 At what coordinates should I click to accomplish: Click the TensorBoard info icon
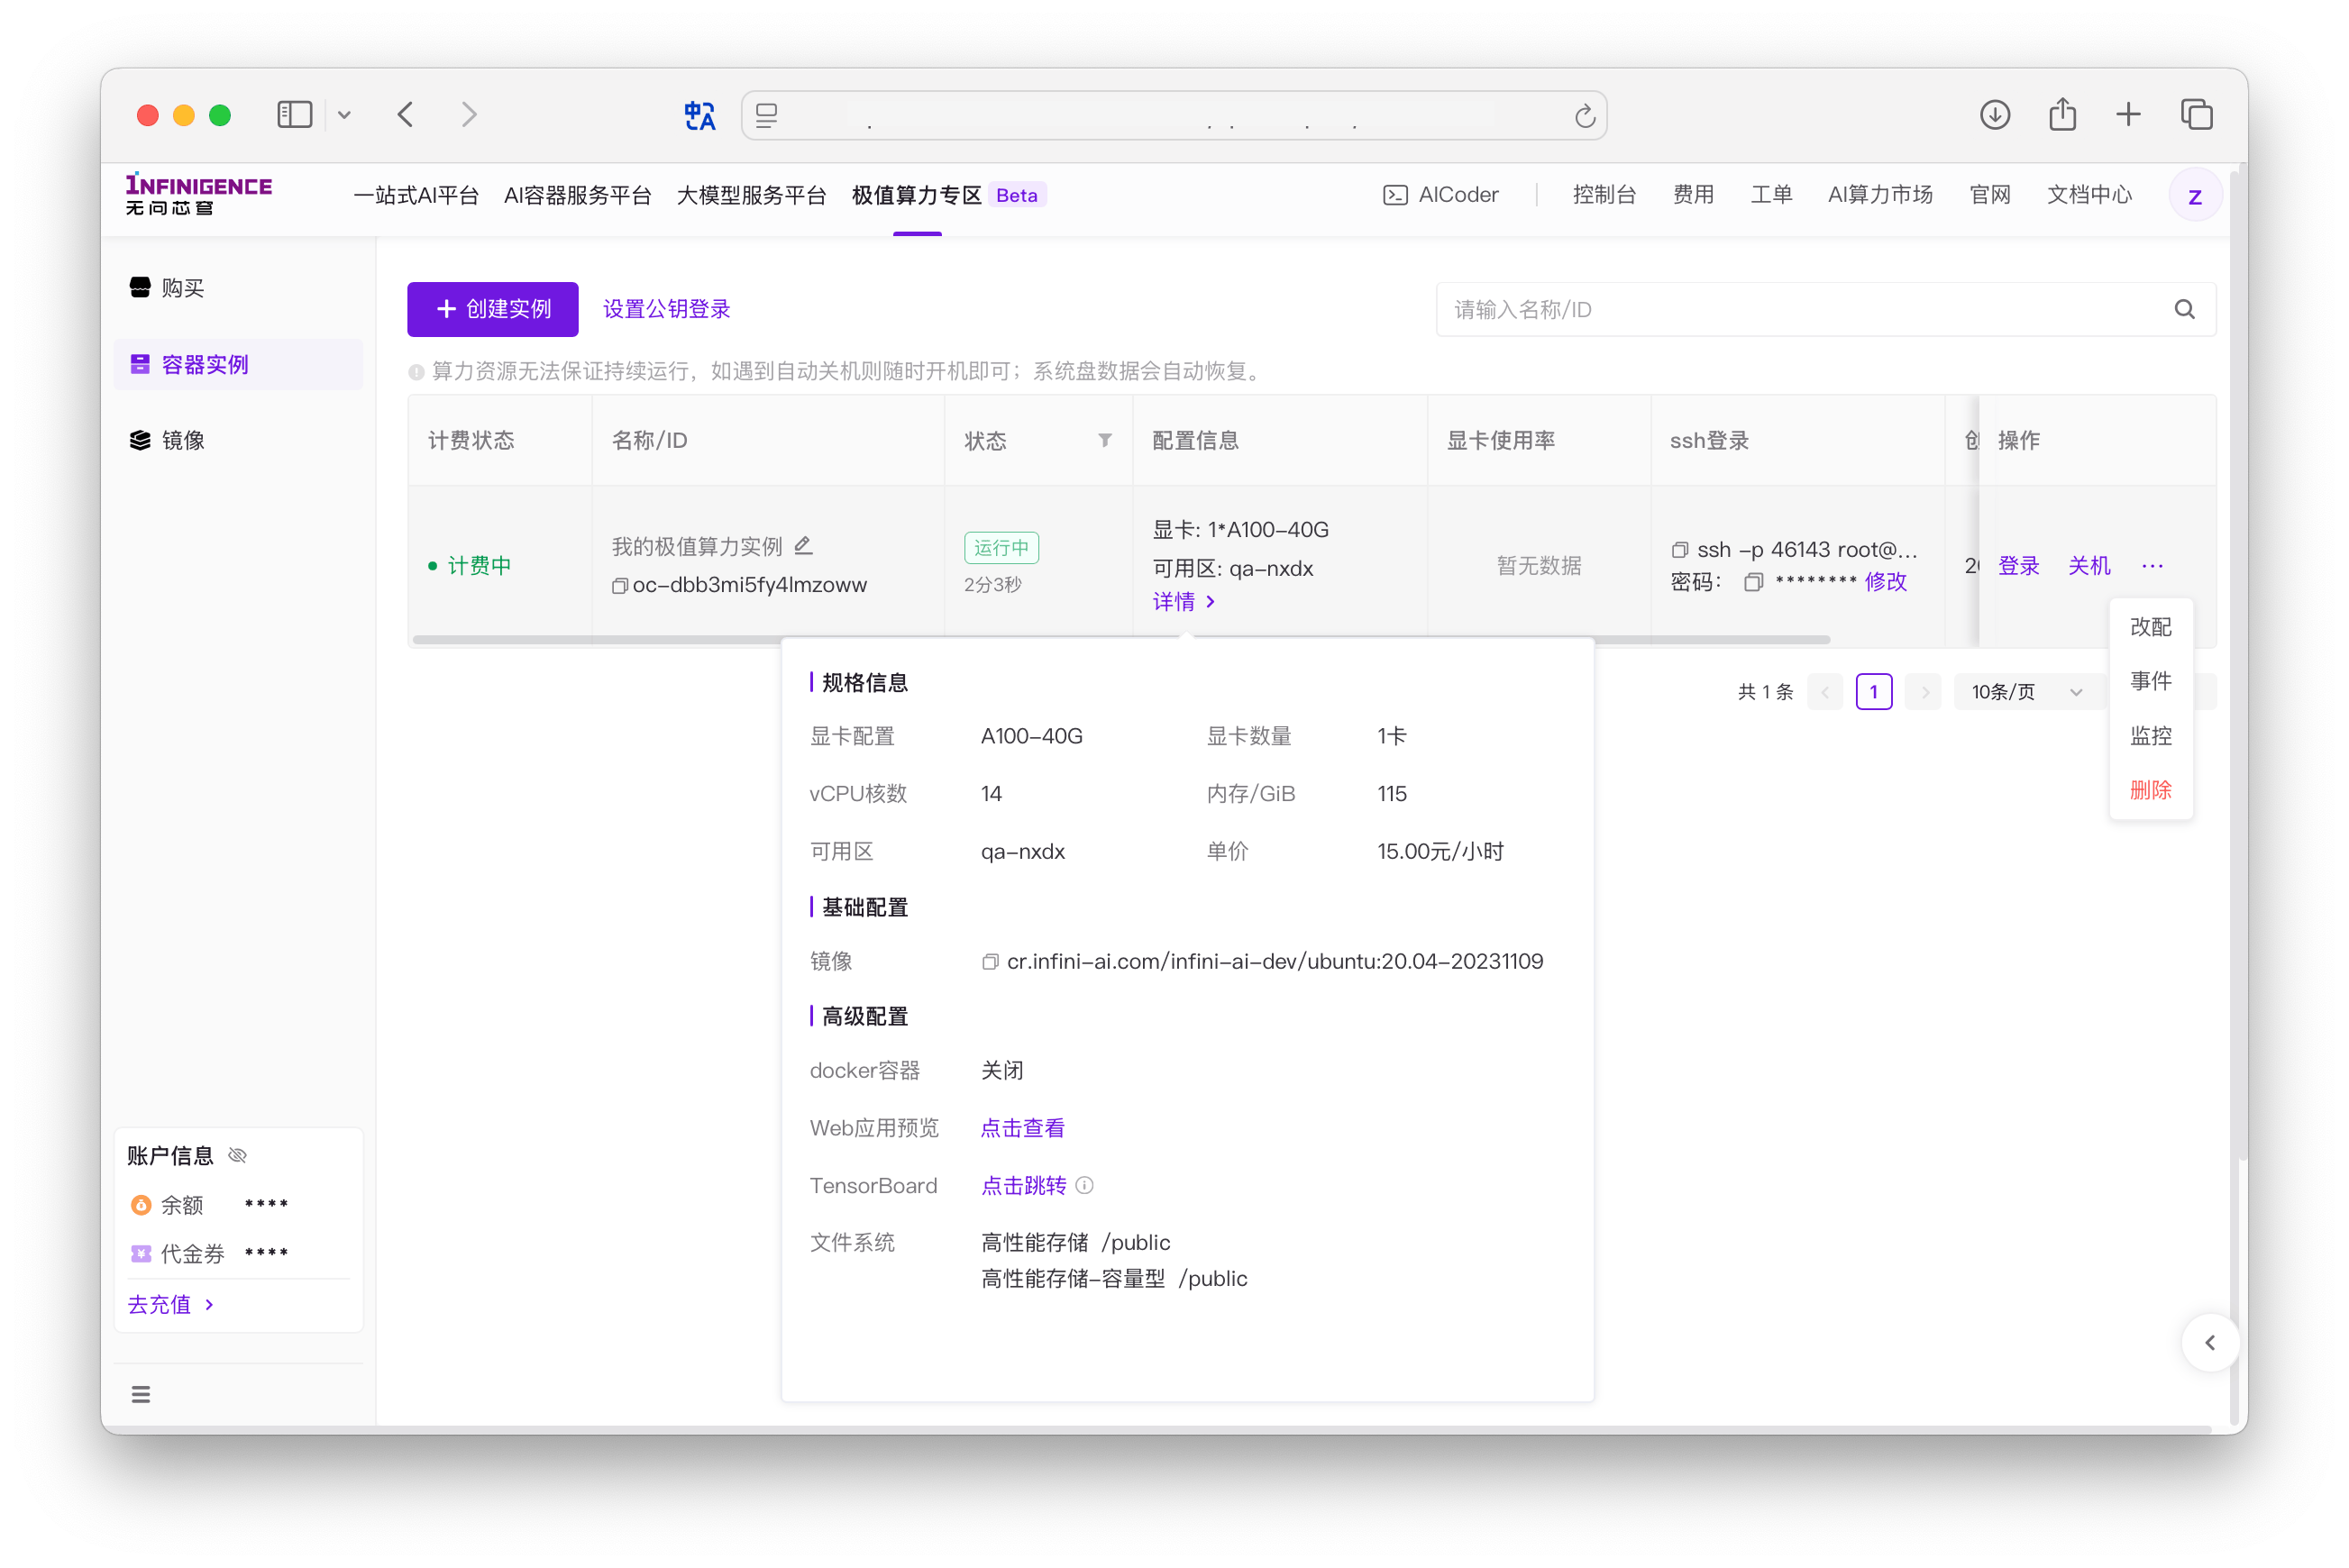[x=1084, y=1186]
